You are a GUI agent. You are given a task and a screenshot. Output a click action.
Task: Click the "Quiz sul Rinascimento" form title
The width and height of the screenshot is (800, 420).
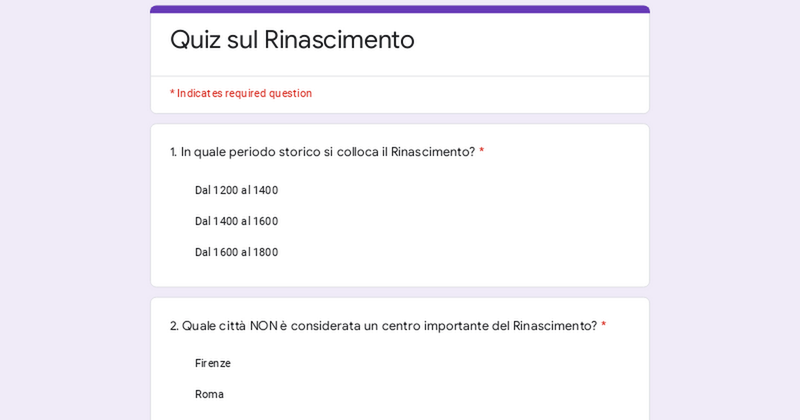[x=292, y=40]
